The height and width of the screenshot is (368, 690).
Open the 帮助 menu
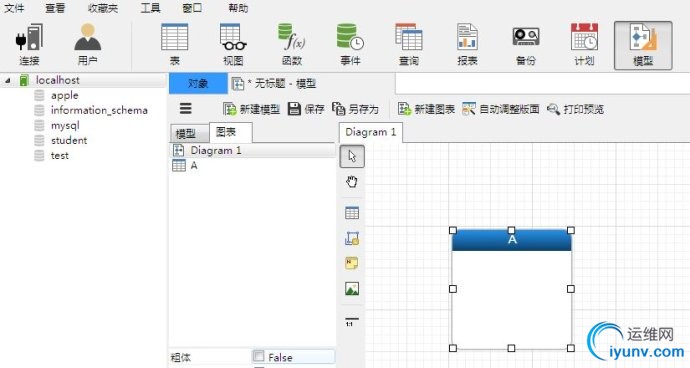pos(238,8)
